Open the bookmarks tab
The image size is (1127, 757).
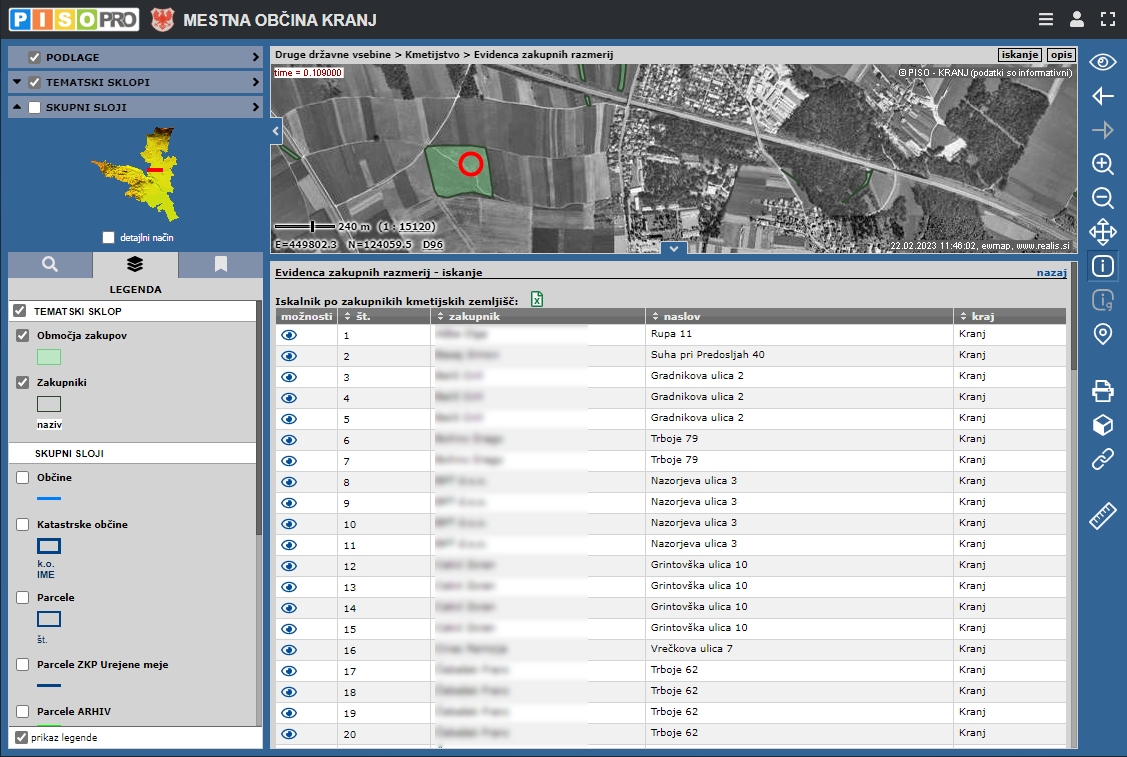tap(221, 265)
